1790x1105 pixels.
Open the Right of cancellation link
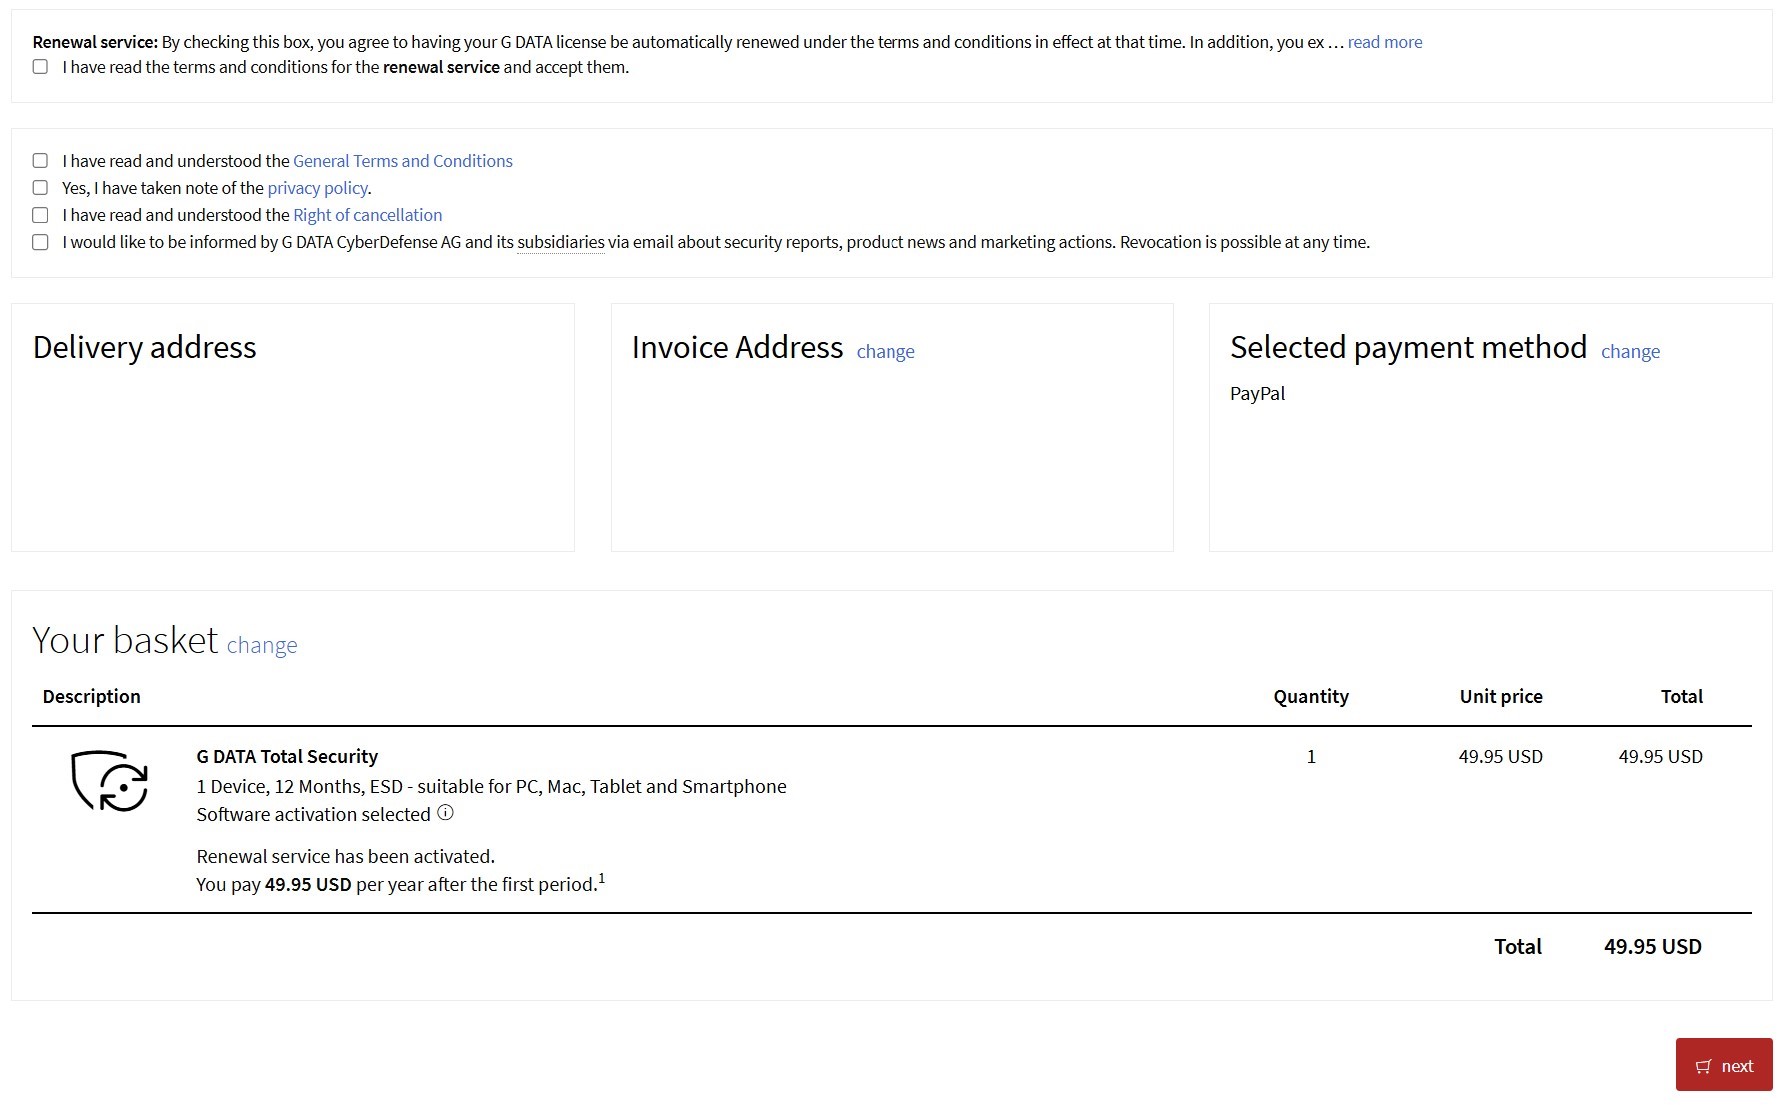point(368,215)
